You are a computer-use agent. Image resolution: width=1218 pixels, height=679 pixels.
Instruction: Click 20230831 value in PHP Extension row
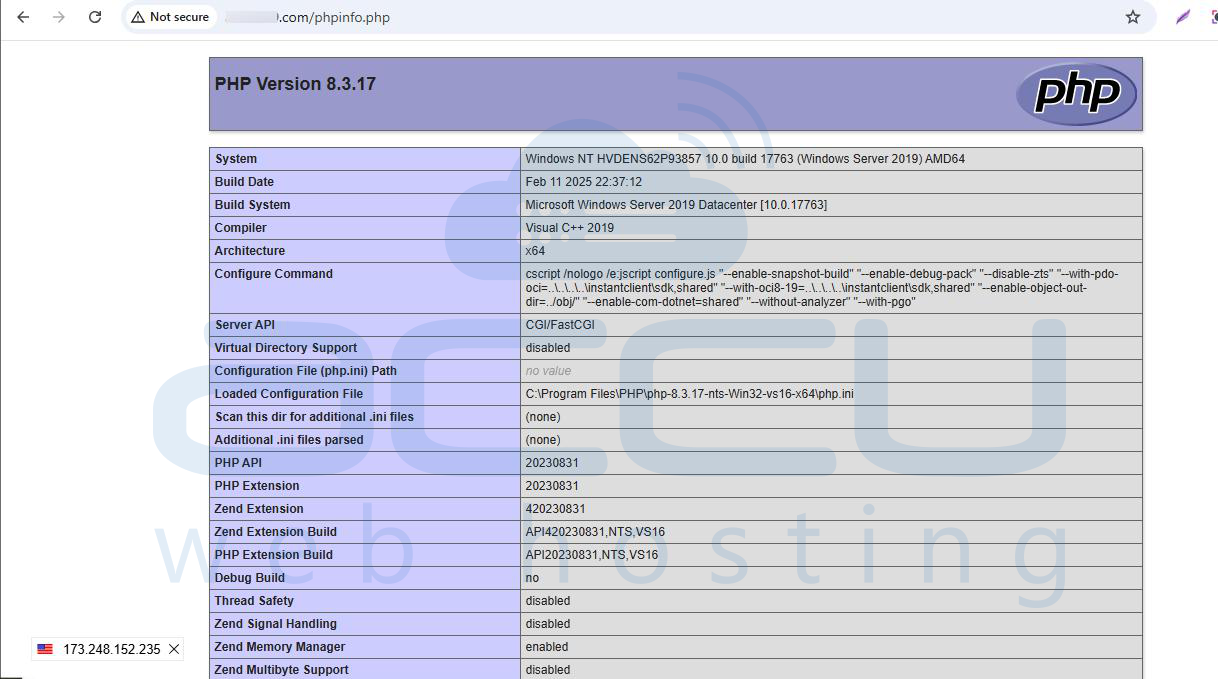[552, 486]
